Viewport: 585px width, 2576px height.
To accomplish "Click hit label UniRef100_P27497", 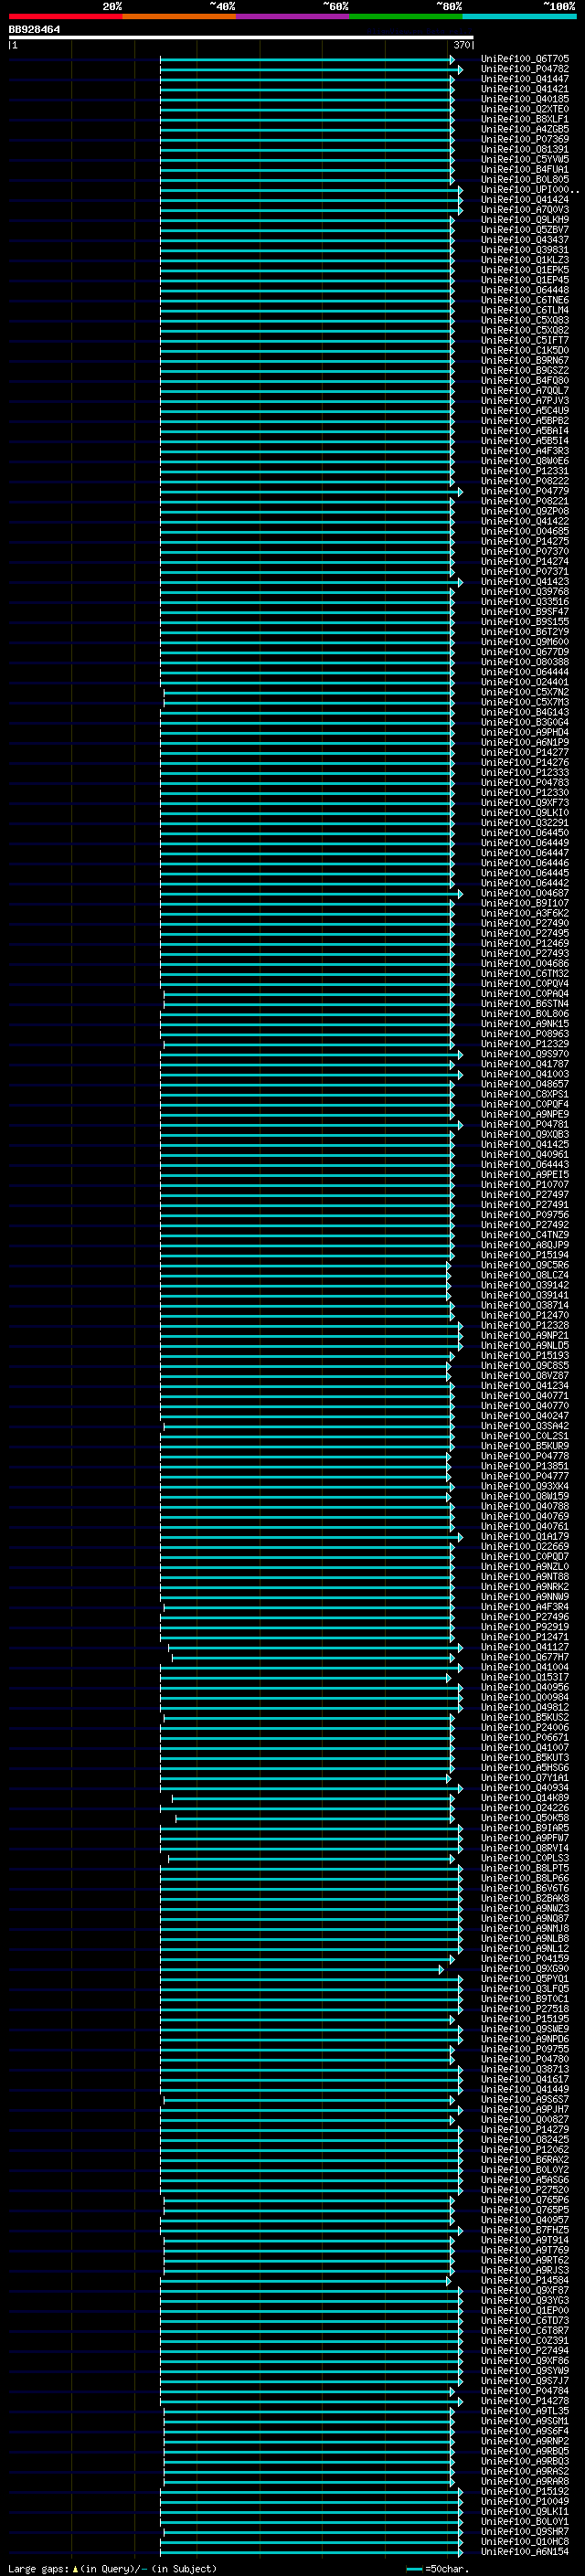I will [x=525, y=1194].
